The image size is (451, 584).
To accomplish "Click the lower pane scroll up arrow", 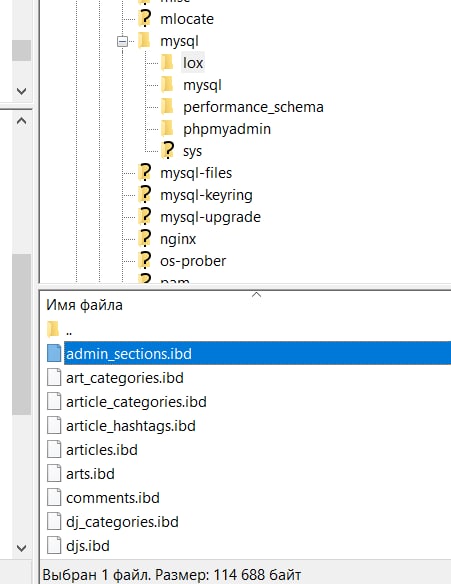I will pos(22,121).
